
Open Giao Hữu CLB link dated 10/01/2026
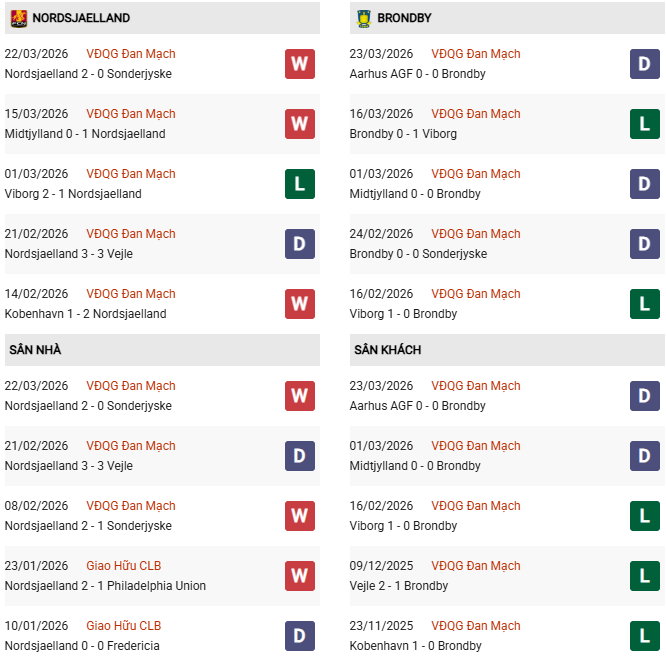click(x=124, y=626)
